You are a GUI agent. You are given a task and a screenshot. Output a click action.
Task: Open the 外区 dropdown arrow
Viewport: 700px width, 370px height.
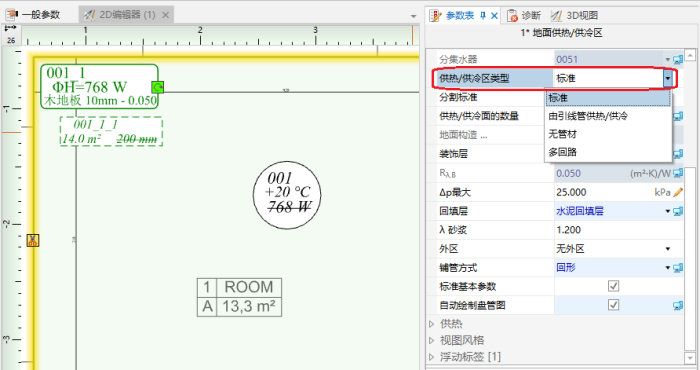(668, 249)
